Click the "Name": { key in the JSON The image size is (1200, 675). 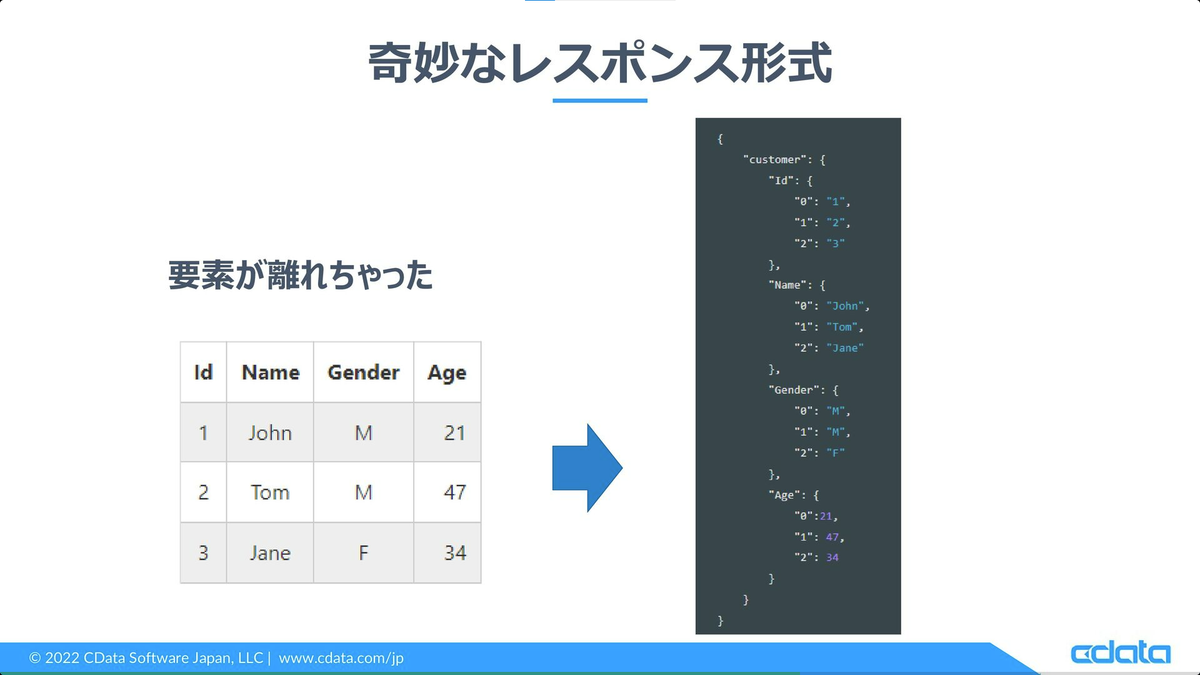click(798, 285)
